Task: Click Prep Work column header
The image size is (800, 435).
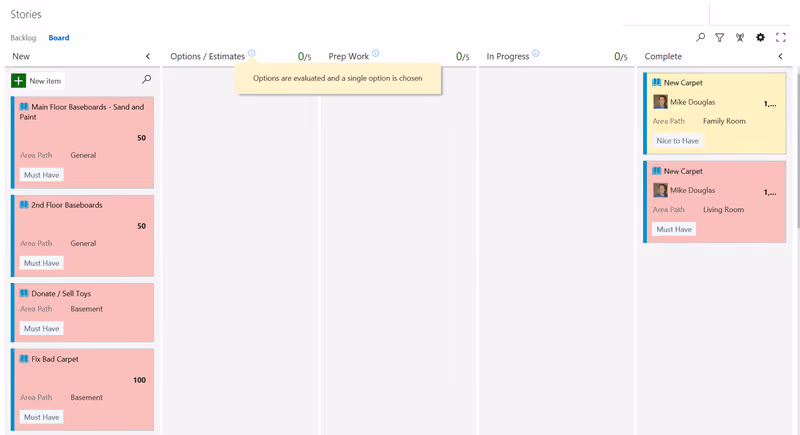Action: click(348, 56)
